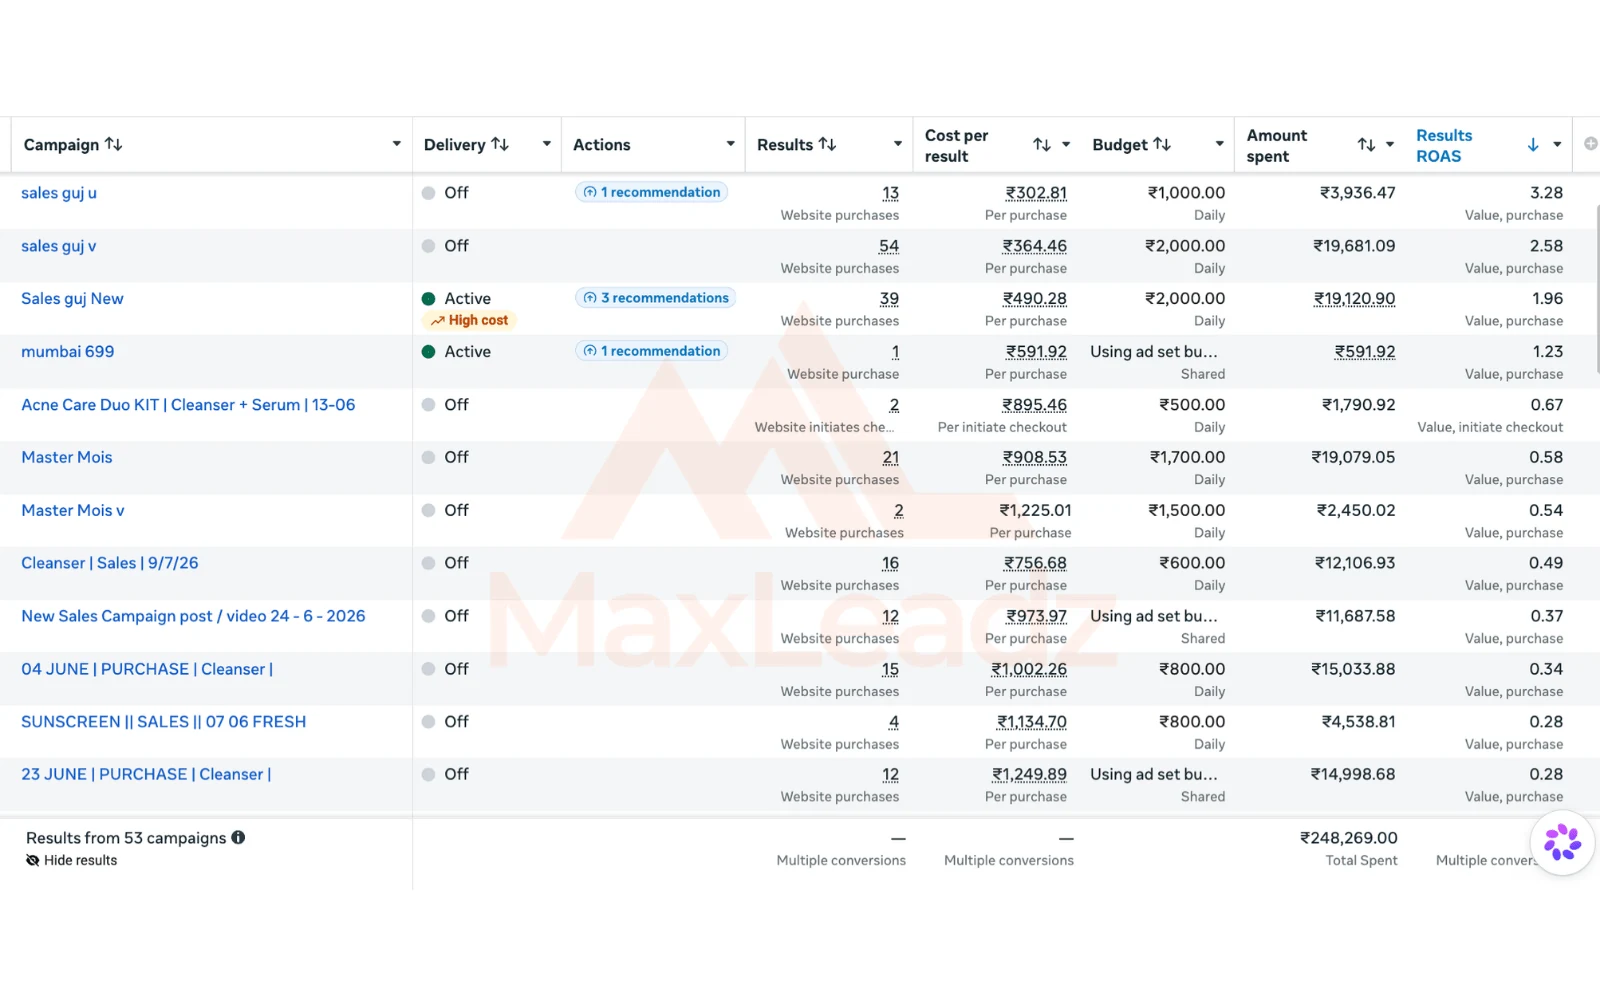This screenshot has height=1000, width=1600.
Task: Expand the Actions column dropdown
Action: [x=731, y=144]
